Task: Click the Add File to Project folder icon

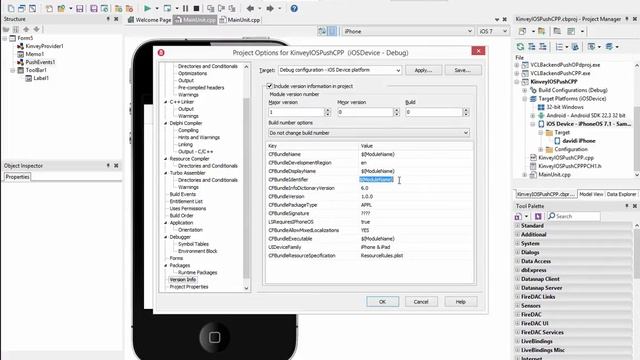Action: tap(118, 8)
